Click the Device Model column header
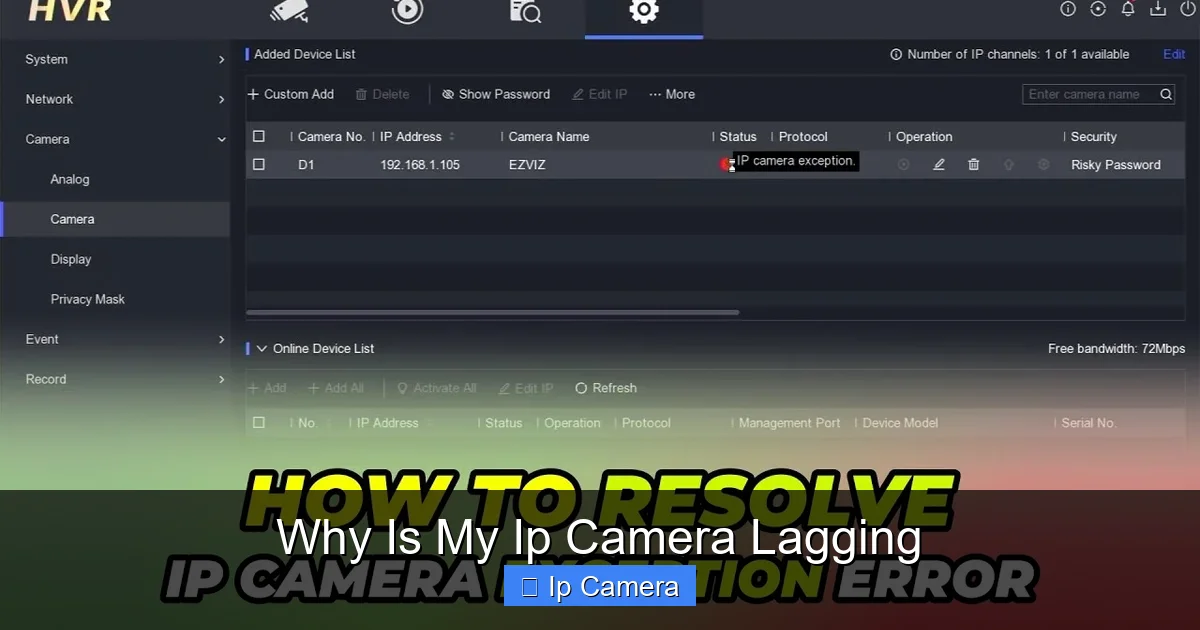Viewport: 1200px width, 630px height. pyautogui.click(x=900, y=423)
